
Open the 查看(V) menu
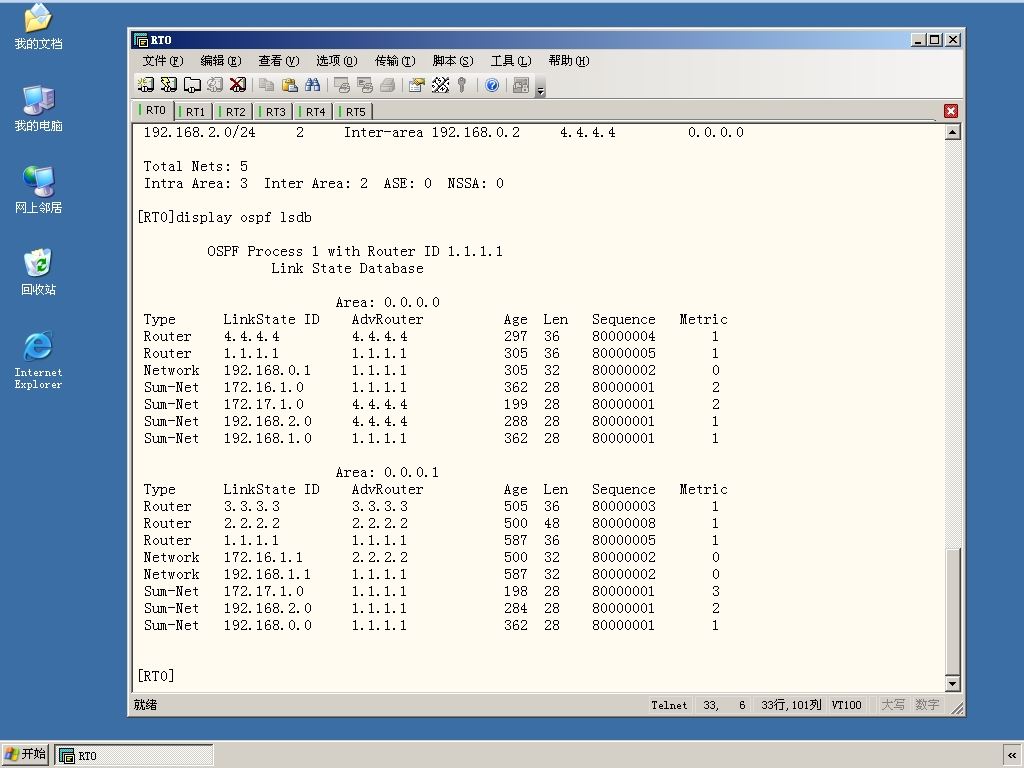point(279,61)
